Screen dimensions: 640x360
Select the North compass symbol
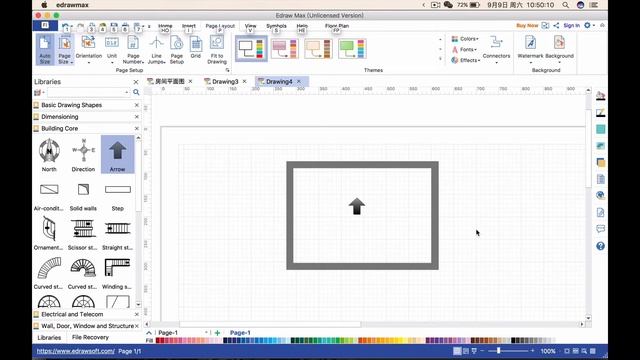coord(49,154)
